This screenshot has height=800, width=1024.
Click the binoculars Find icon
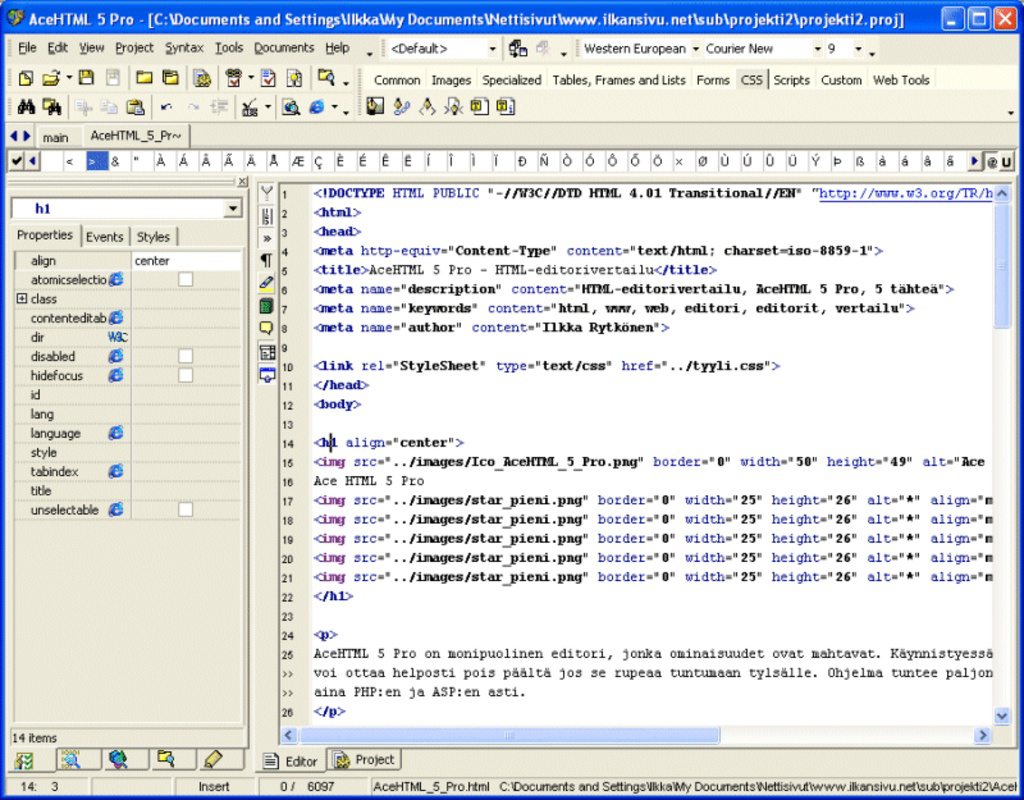coord(26,106)
